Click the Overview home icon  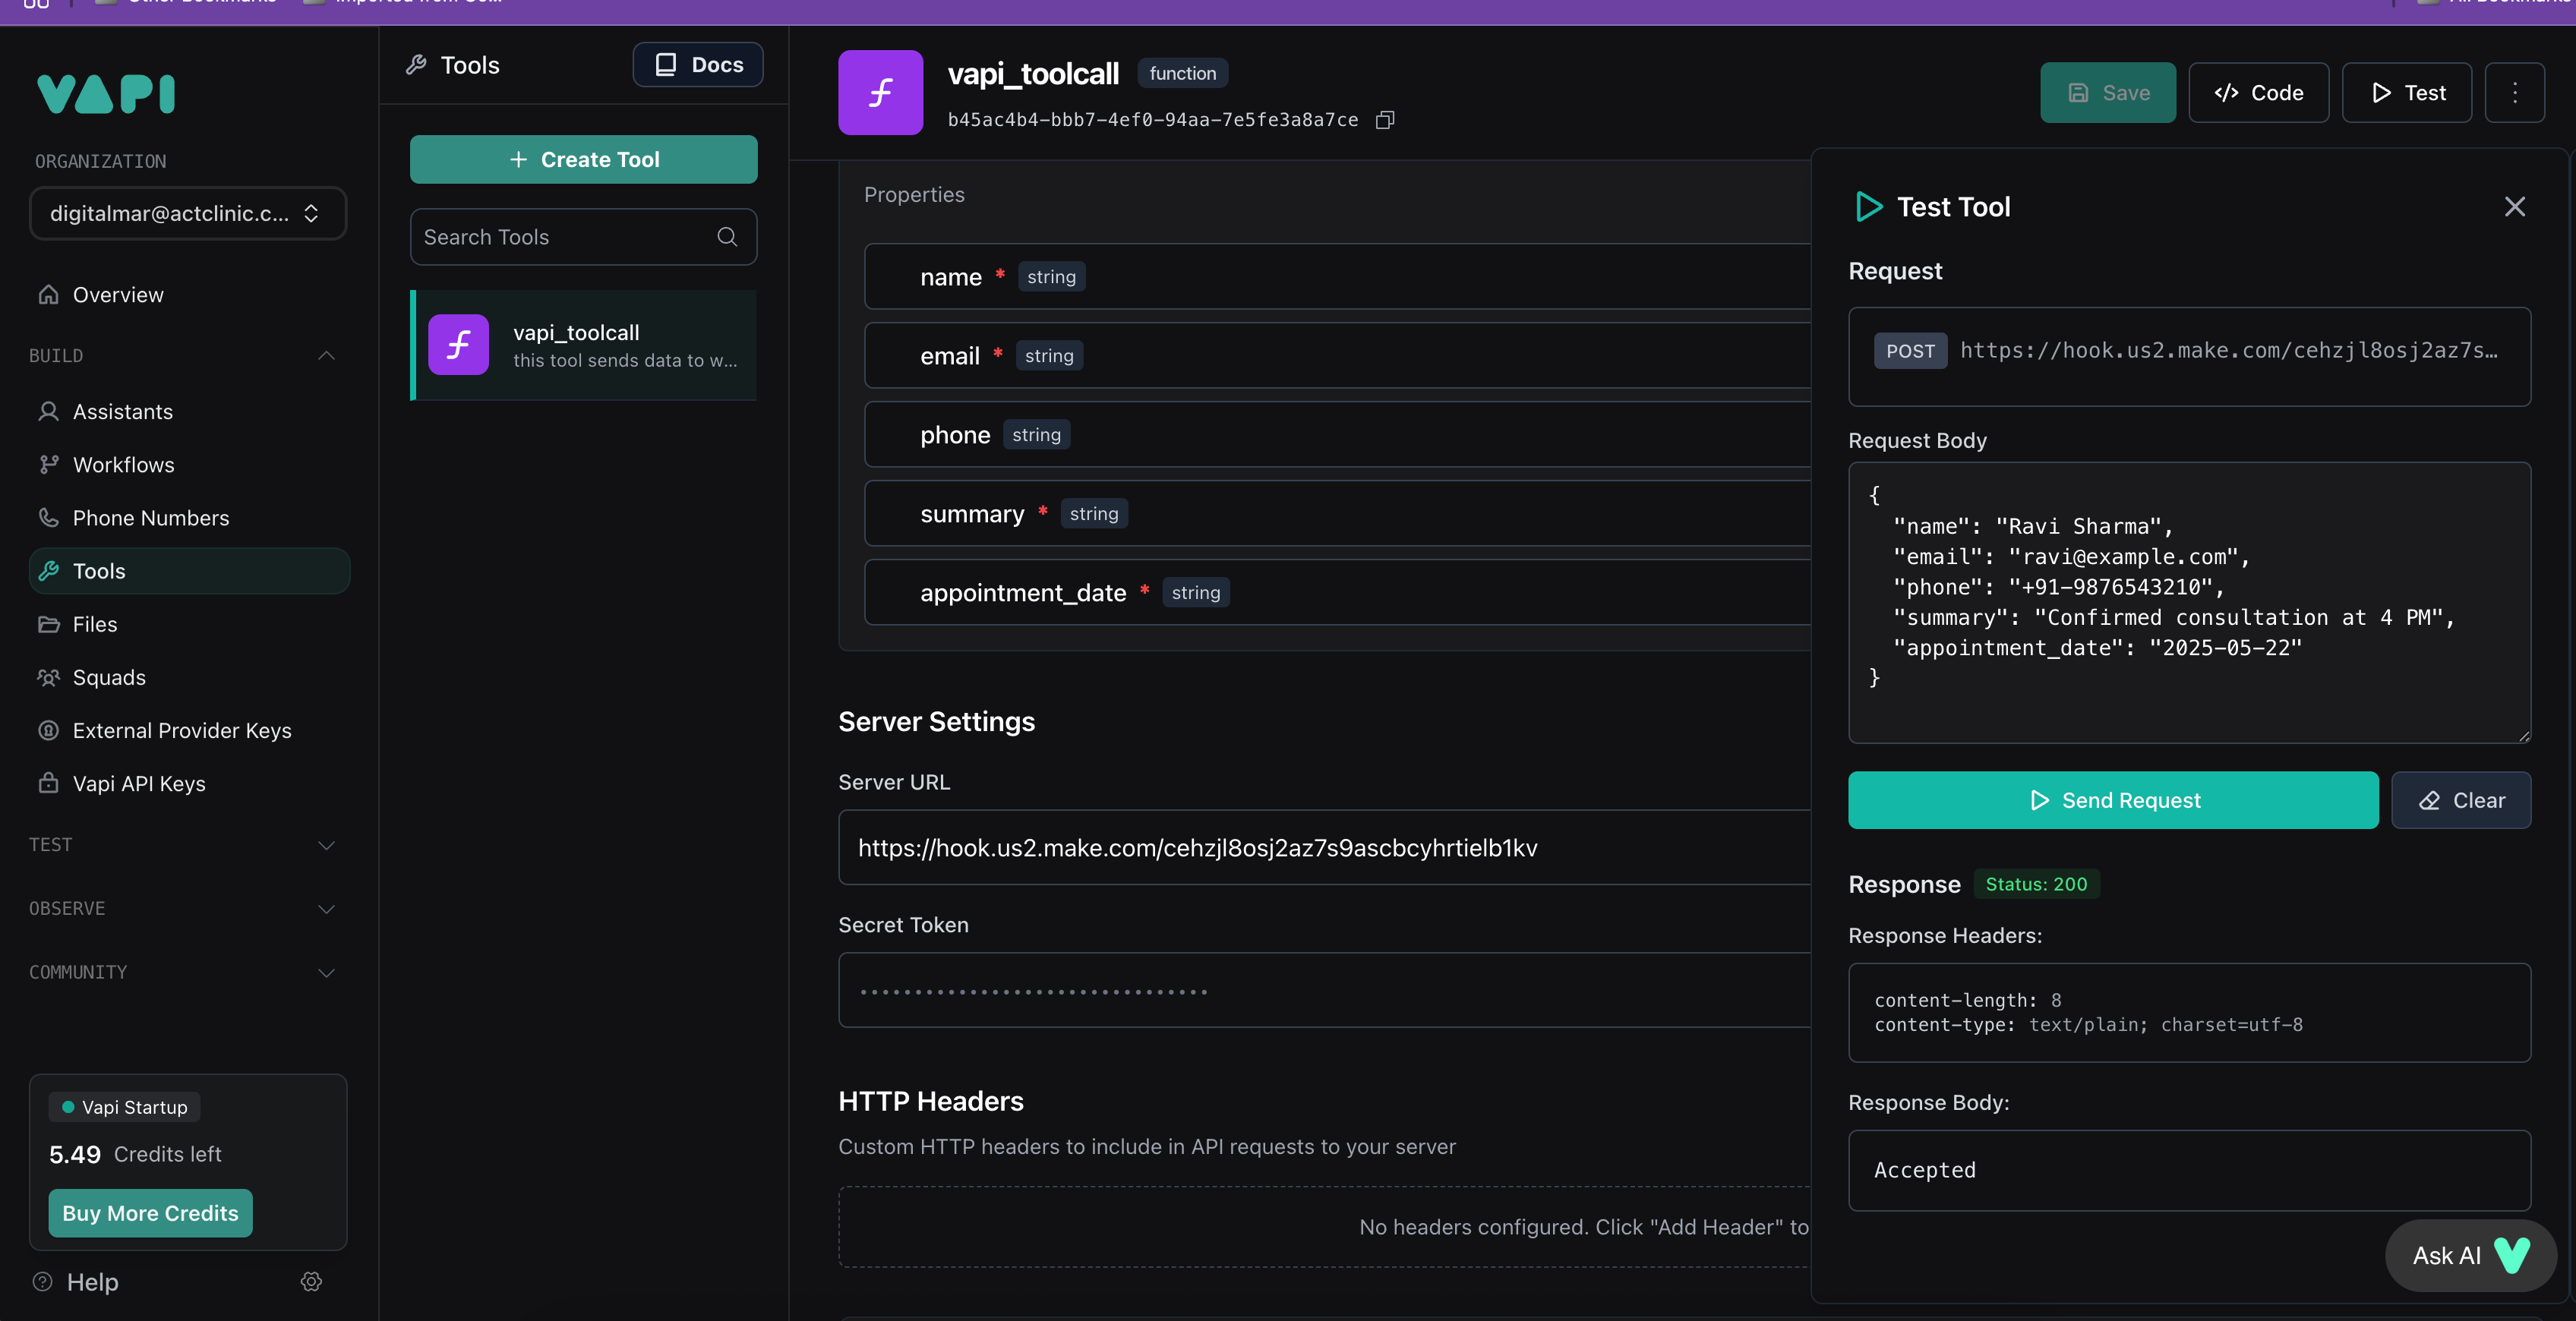pyautogui.click(x=48, y=295)
